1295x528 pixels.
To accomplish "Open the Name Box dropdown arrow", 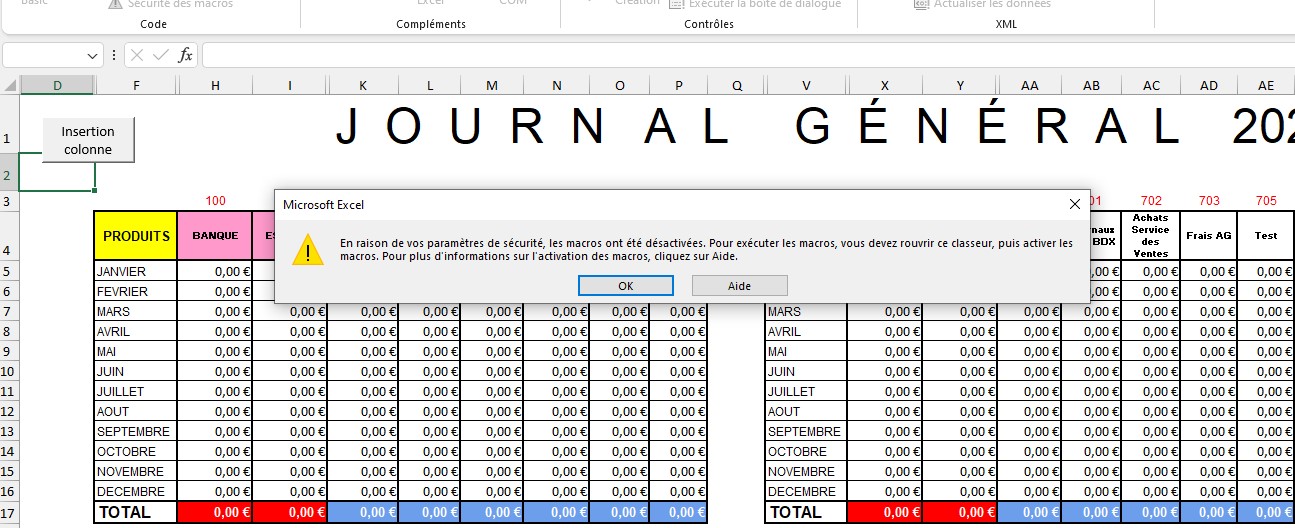I will (93, 56).
